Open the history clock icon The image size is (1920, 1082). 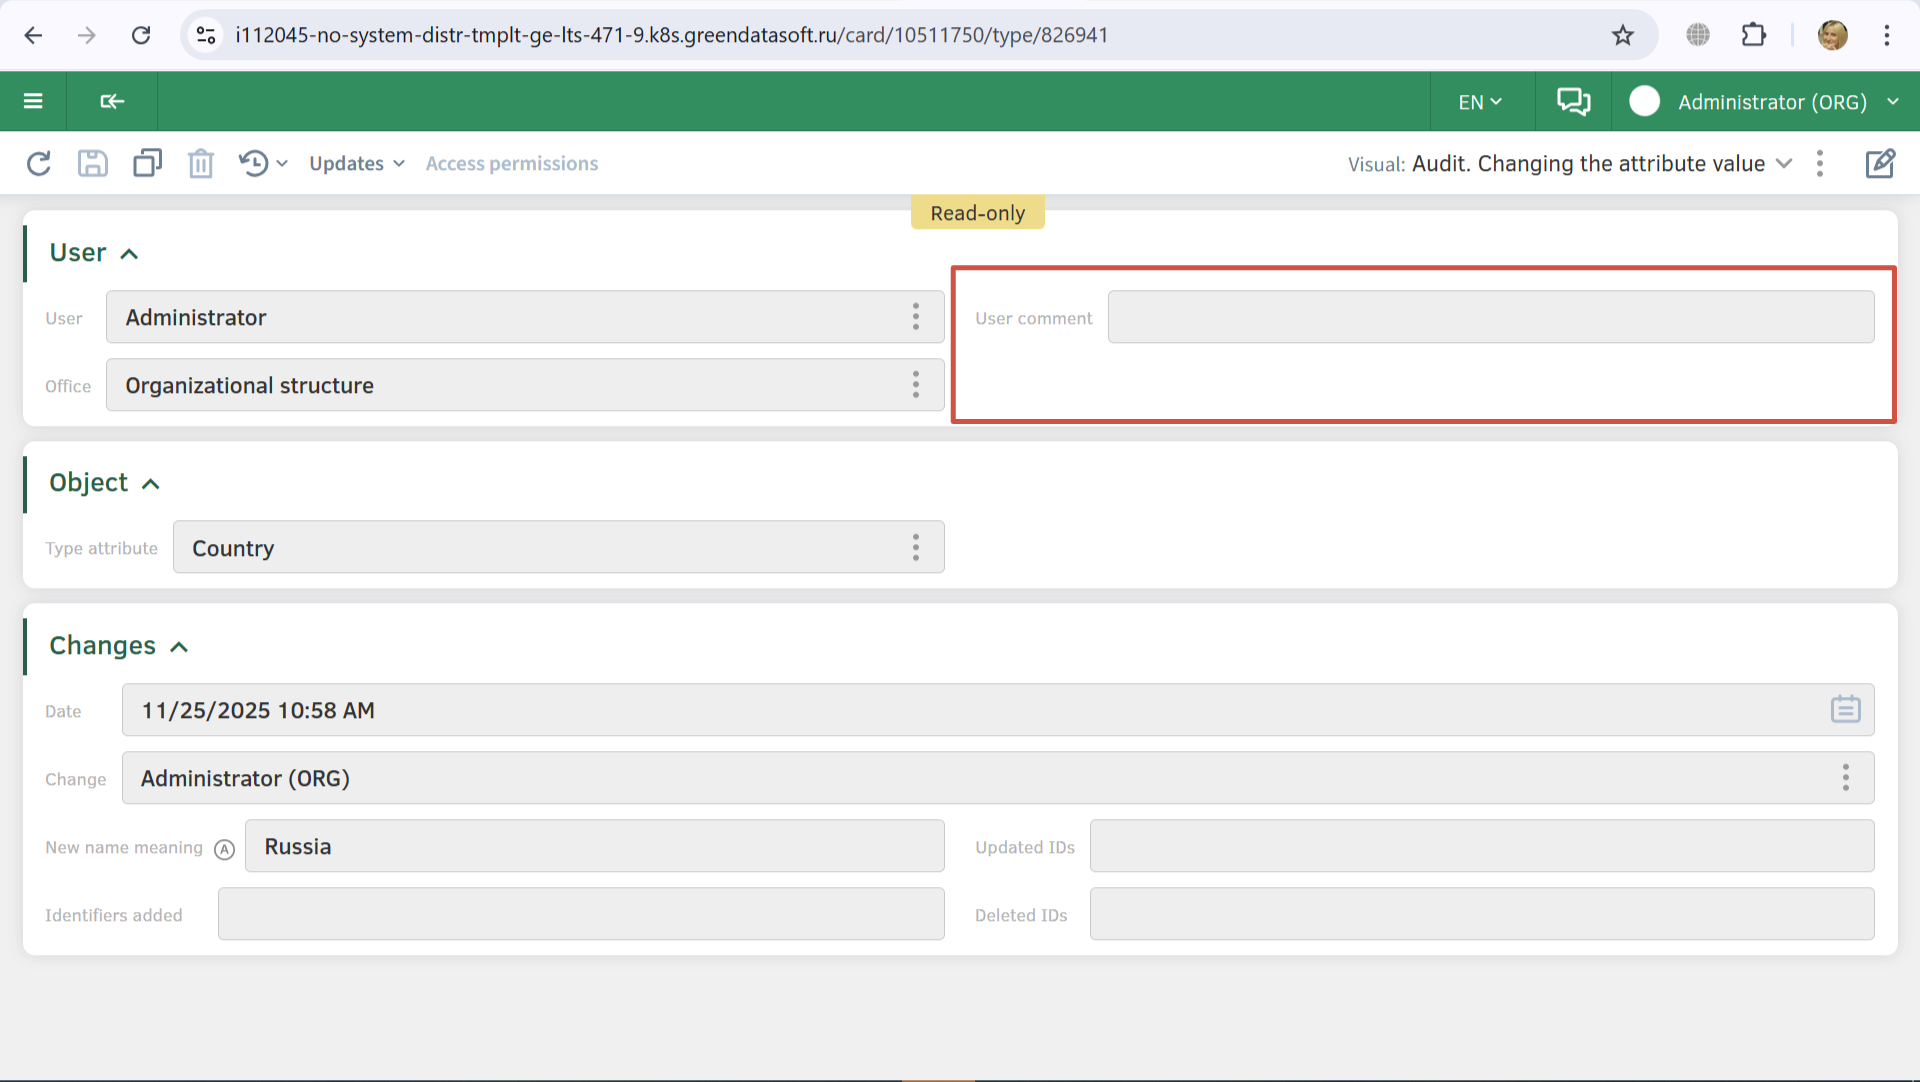[x=255, y=163]
